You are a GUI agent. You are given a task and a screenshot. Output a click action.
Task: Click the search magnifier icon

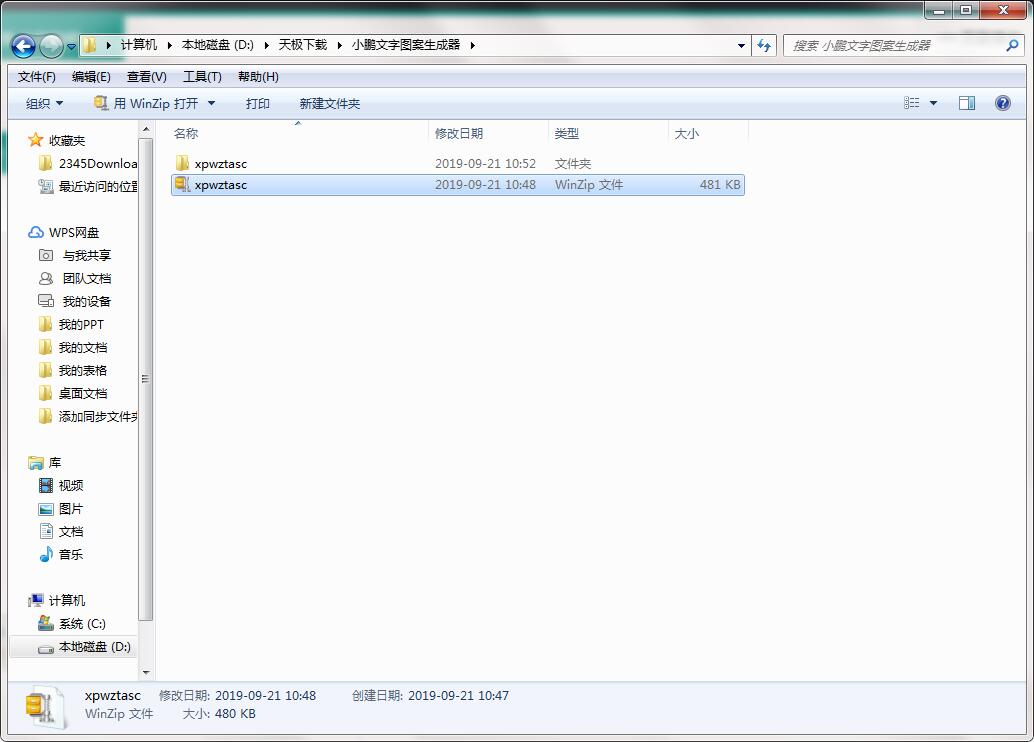tap(1013, 46)
